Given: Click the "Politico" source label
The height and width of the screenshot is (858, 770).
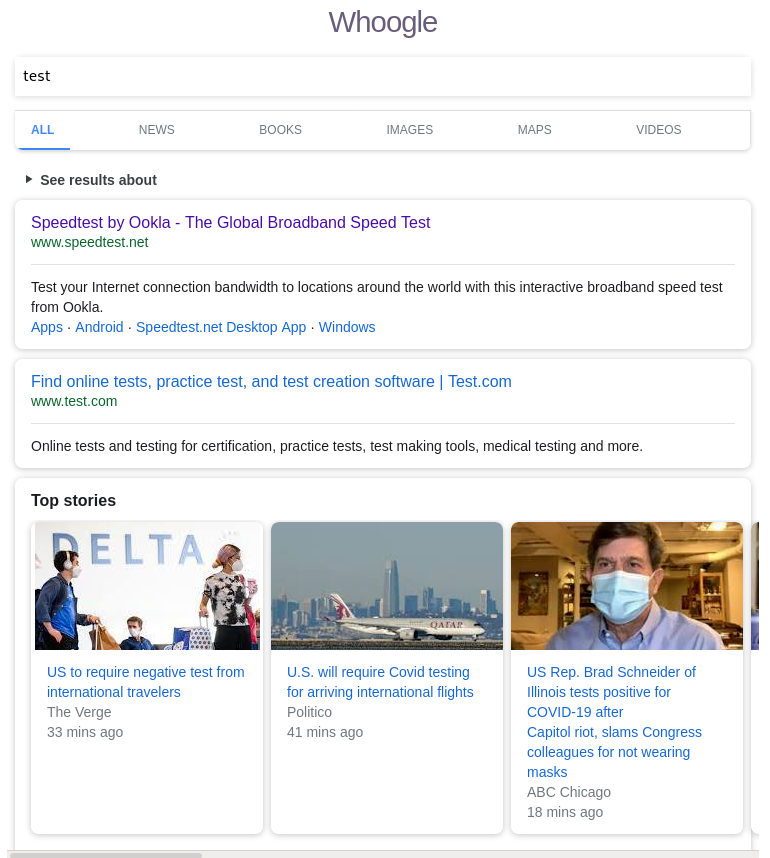Looking at the screenshot, I should [x=309, y=712].
